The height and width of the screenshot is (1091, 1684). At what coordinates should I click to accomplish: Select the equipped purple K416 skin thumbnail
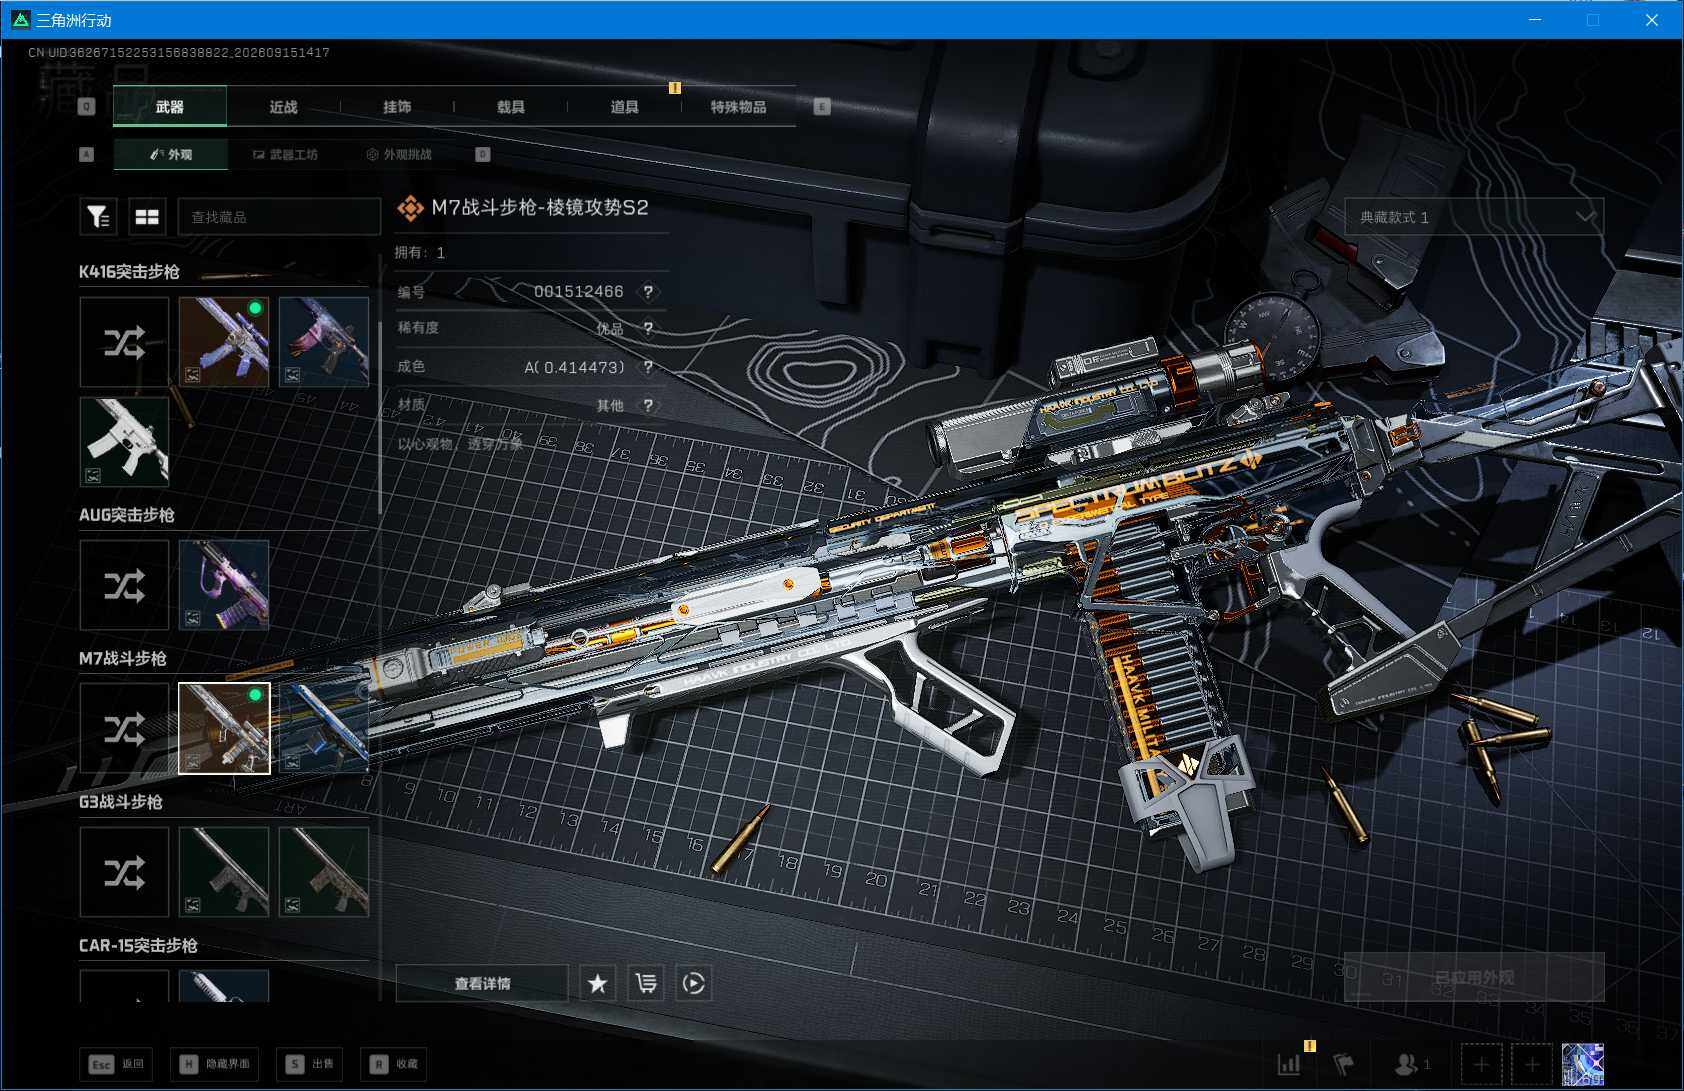[x=224, y=342]
